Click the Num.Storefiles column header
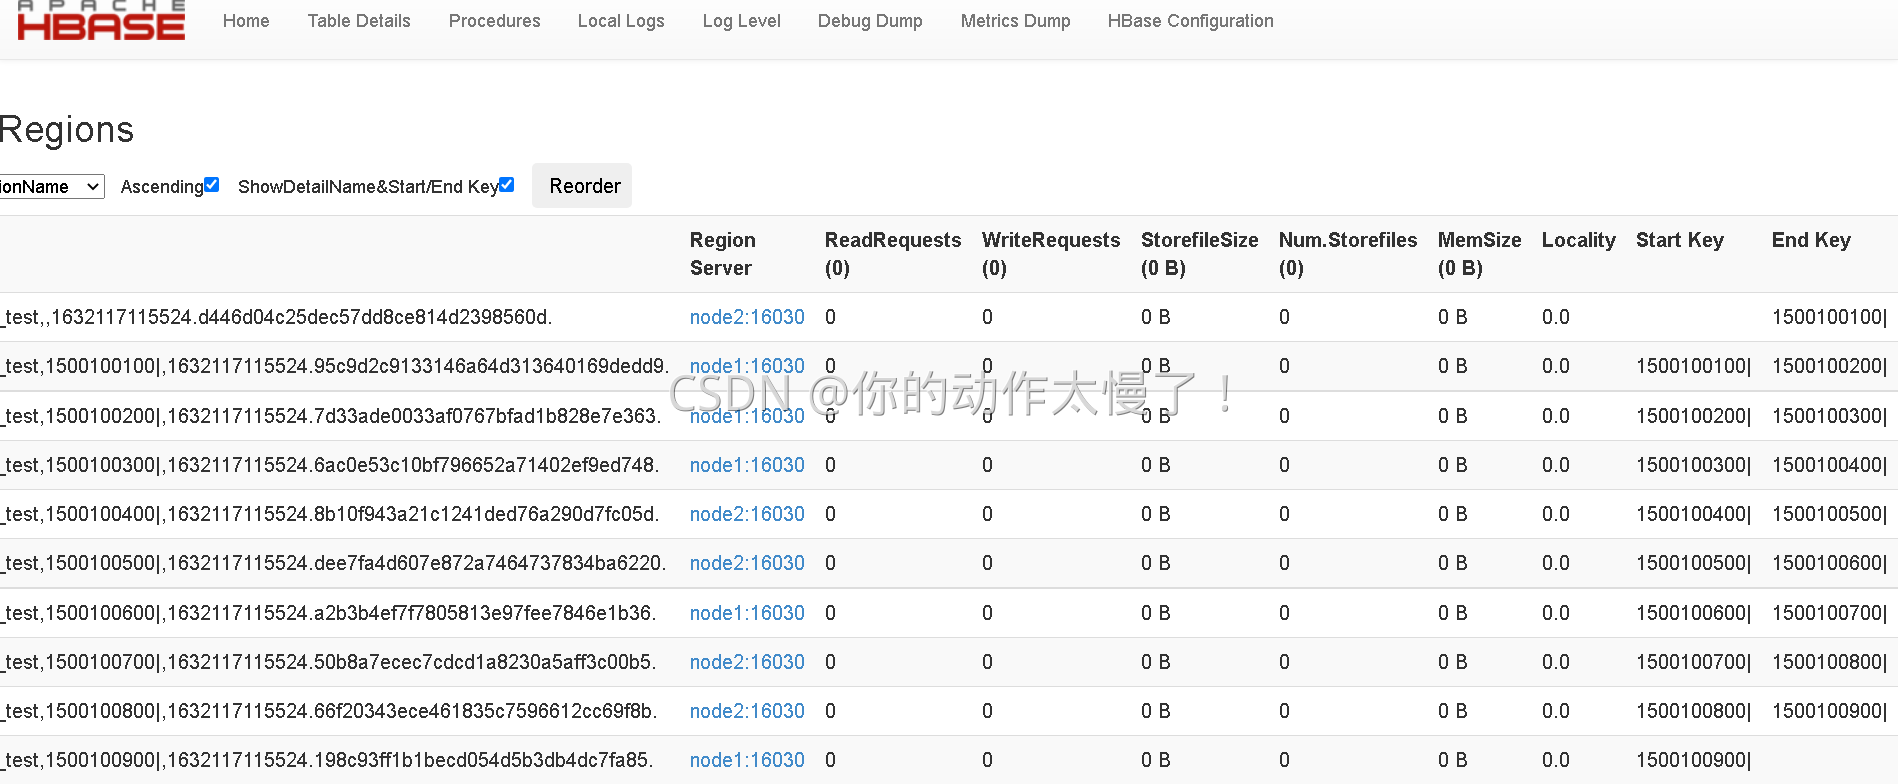The width and height of the screenshot is (1898, 784). (x=1348, y=254)
